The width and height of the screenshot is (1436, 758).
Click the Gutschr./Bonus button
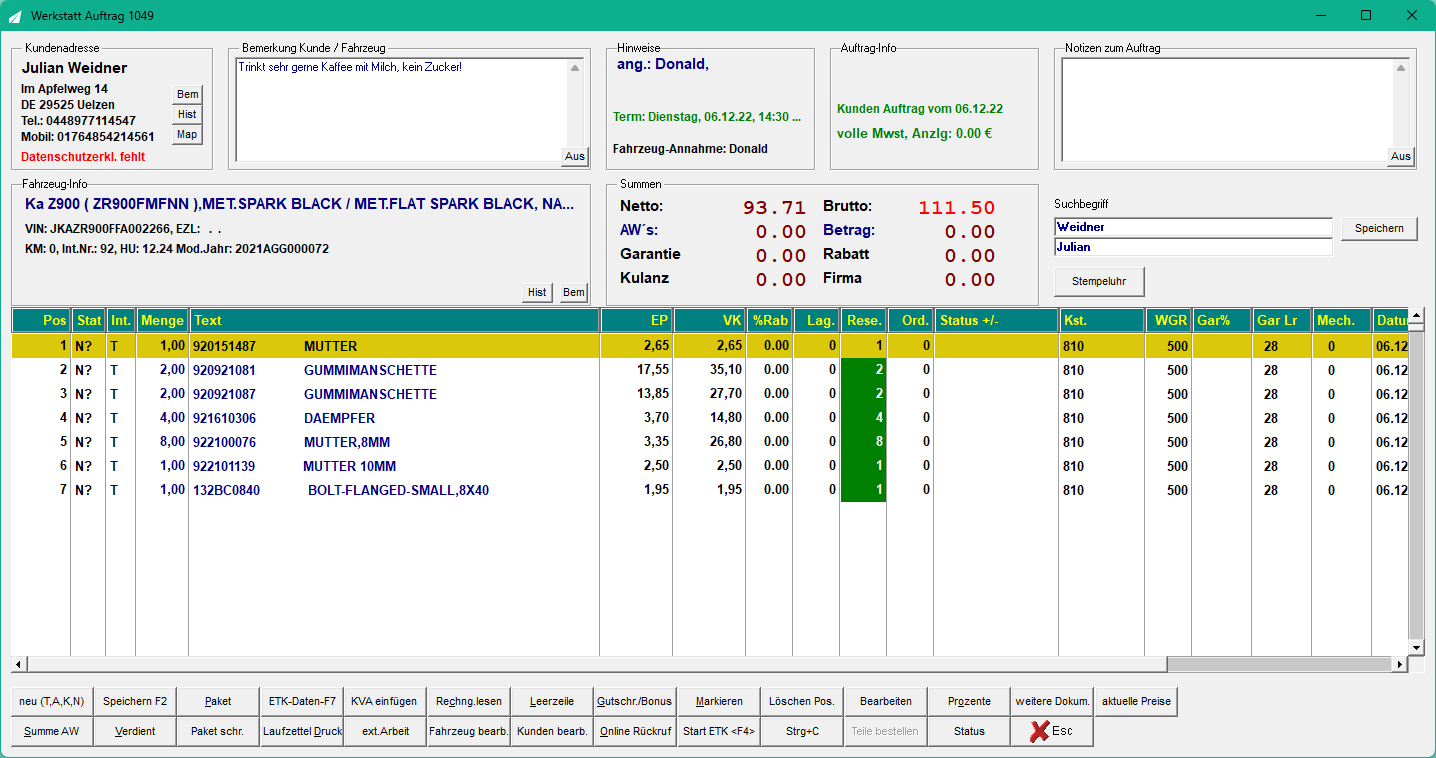pos(635,702)
